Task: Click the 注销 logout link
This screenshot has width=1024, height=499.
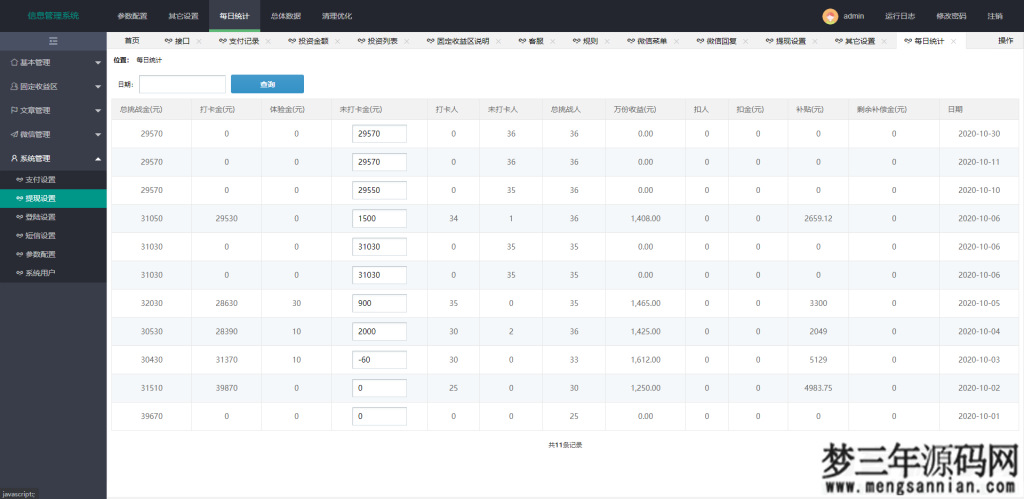Action: pyautogui.click(x=994, y=16)
